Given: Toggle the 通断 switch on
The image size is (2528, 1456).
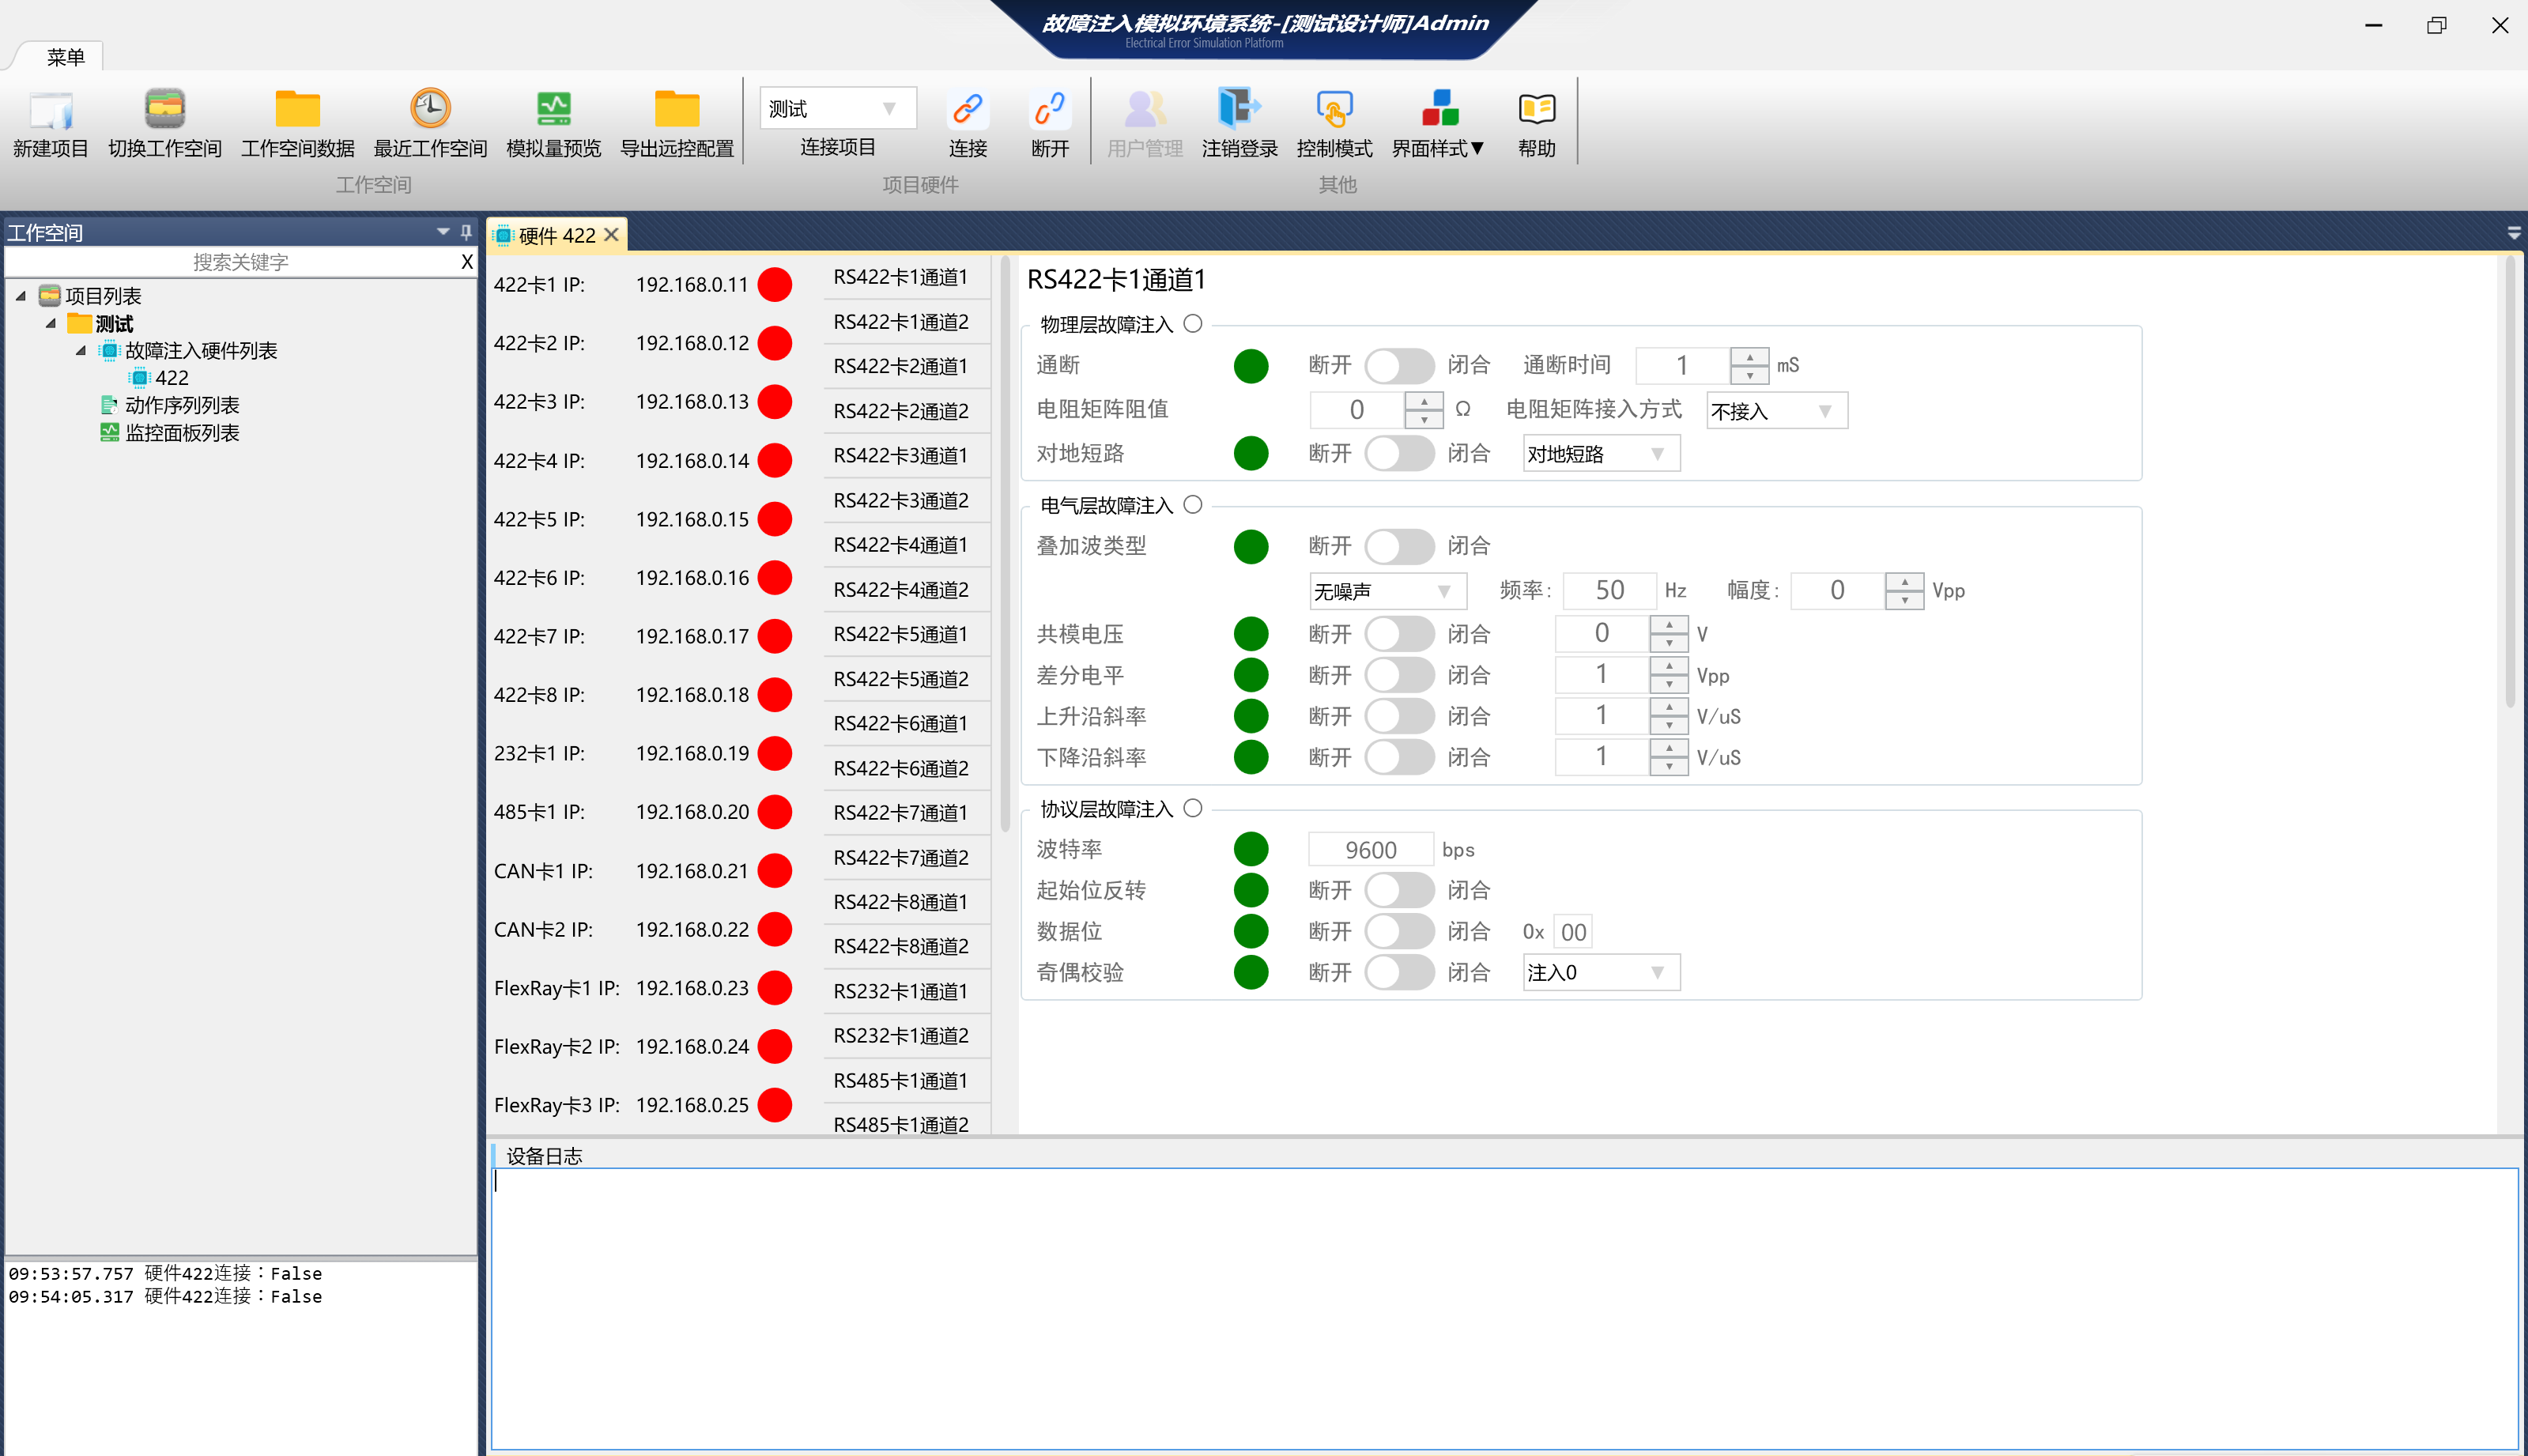Looking at the screenshot, I should (x=1398, y=366).
